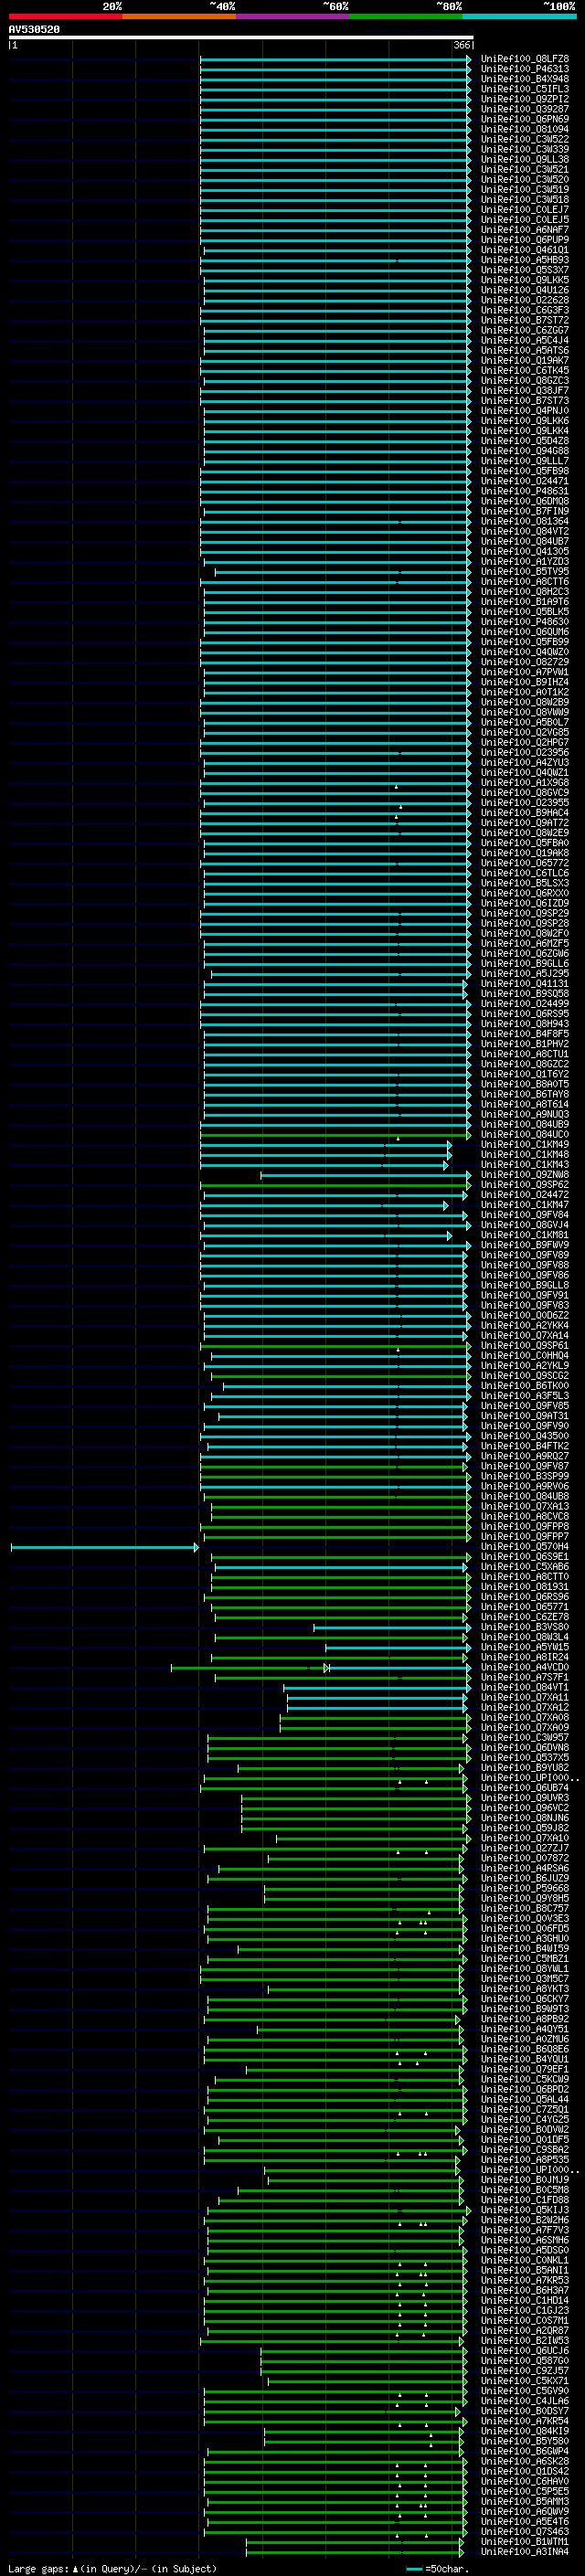Image resolution: width=585 pixels, height=2576 pixels.
Task: Click the cyan alignment bar for UniRef100_Q570H4
Action: pyautogui.click(x=104, y=1547)
